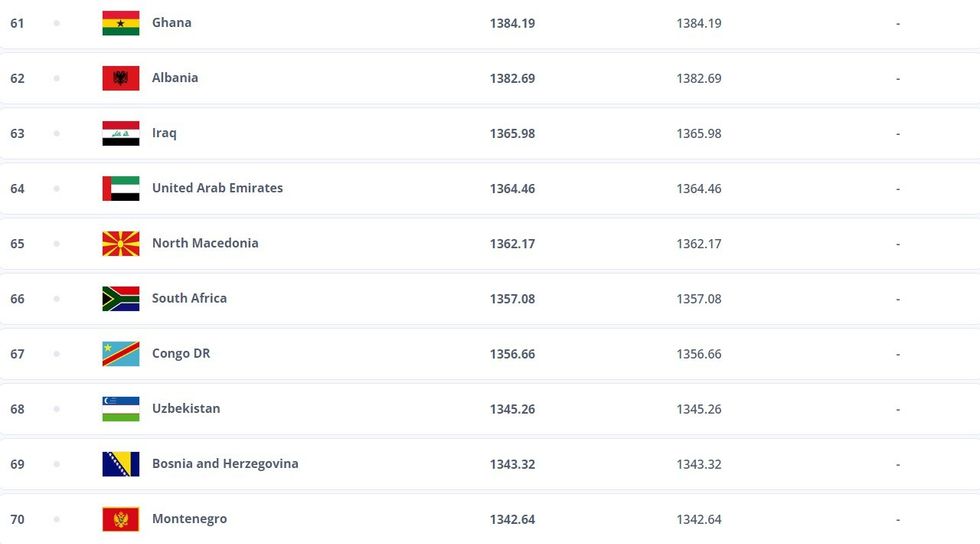Screen dimensions: 980x544
Task: Click the North Macedonia flag icon
Action: [121, 243]
